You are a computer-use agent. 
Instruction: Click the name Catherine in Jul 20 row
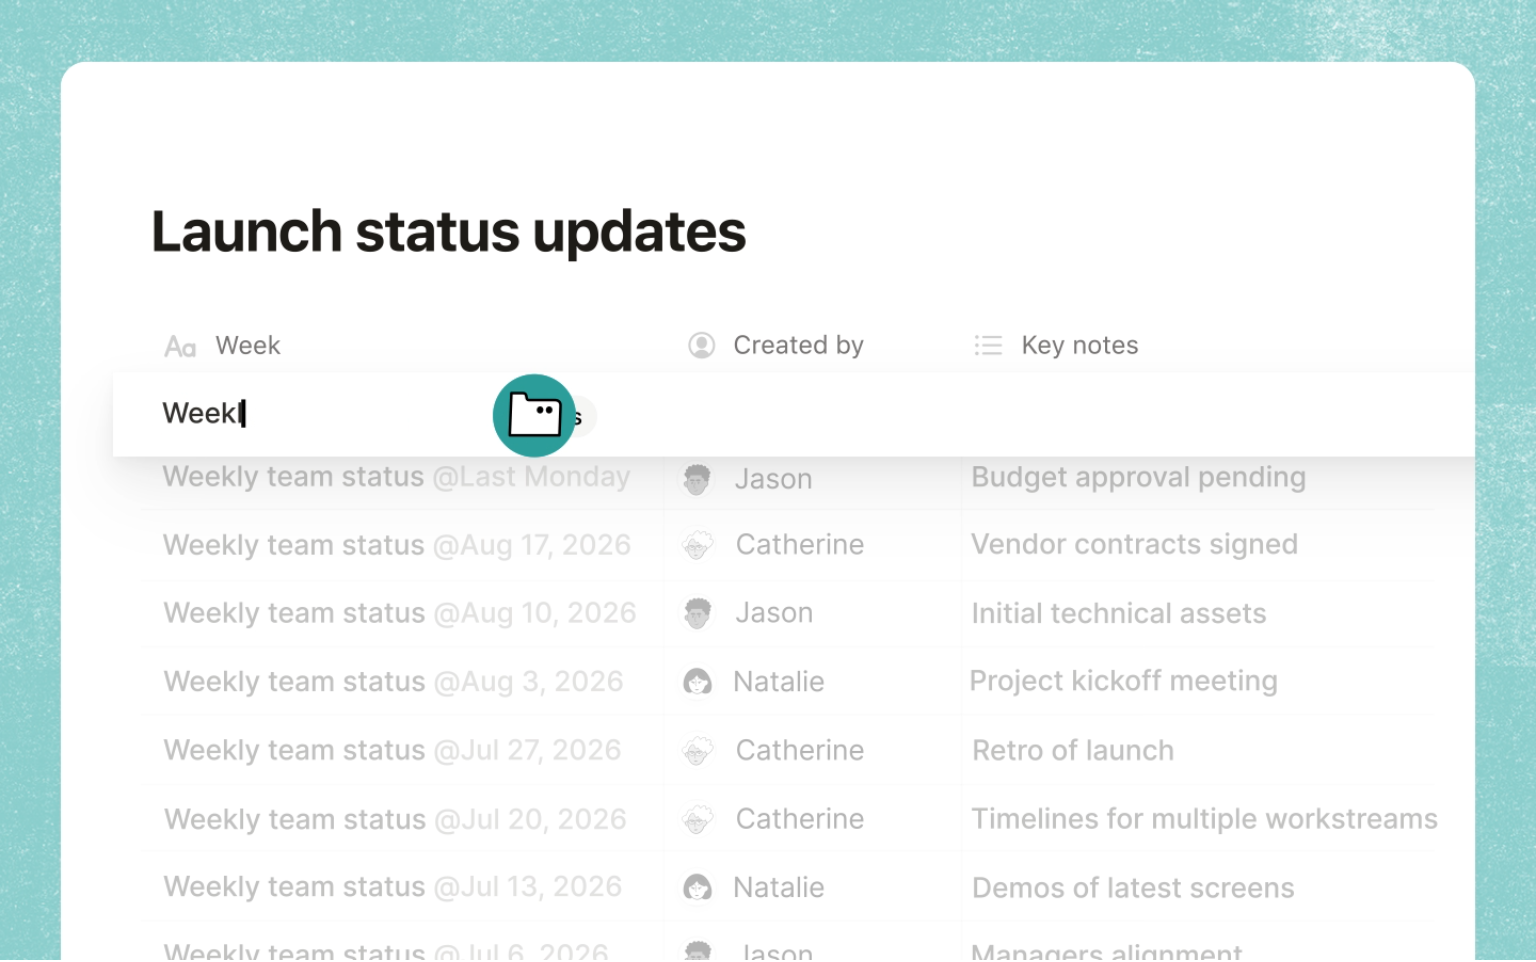799,820
